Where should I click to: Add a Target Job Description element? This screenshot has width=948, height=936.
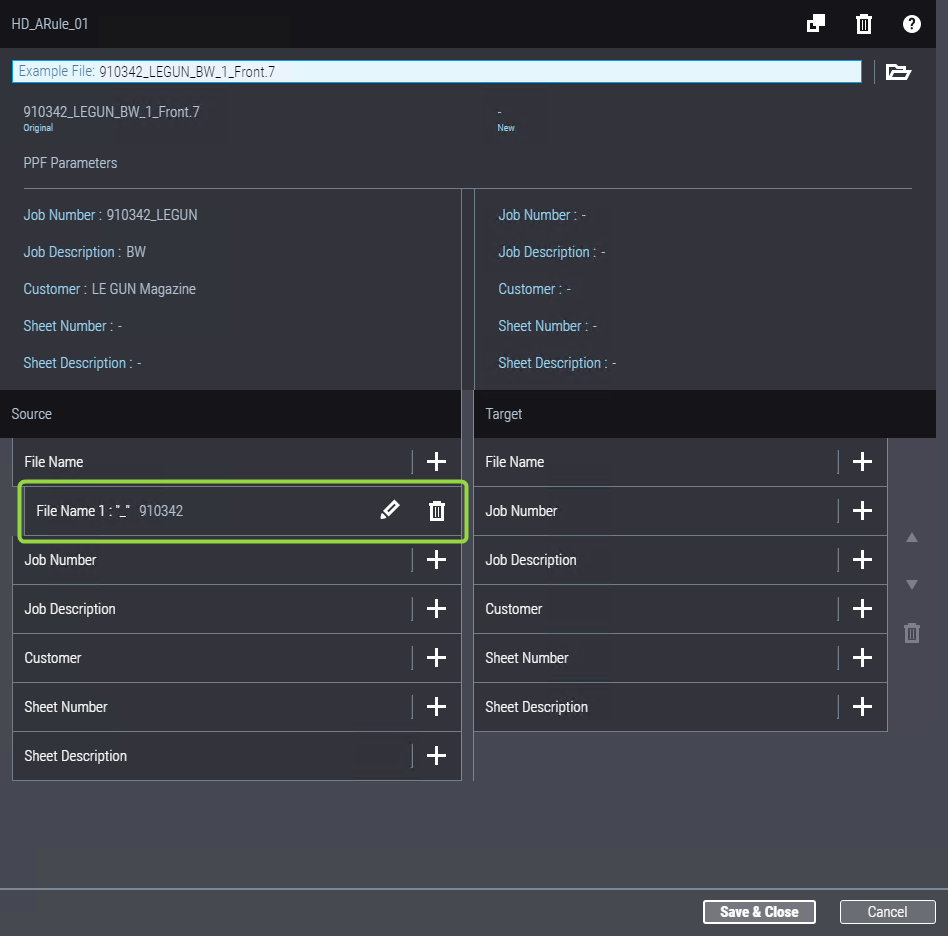pyautogui.click(x=862, y=560)
